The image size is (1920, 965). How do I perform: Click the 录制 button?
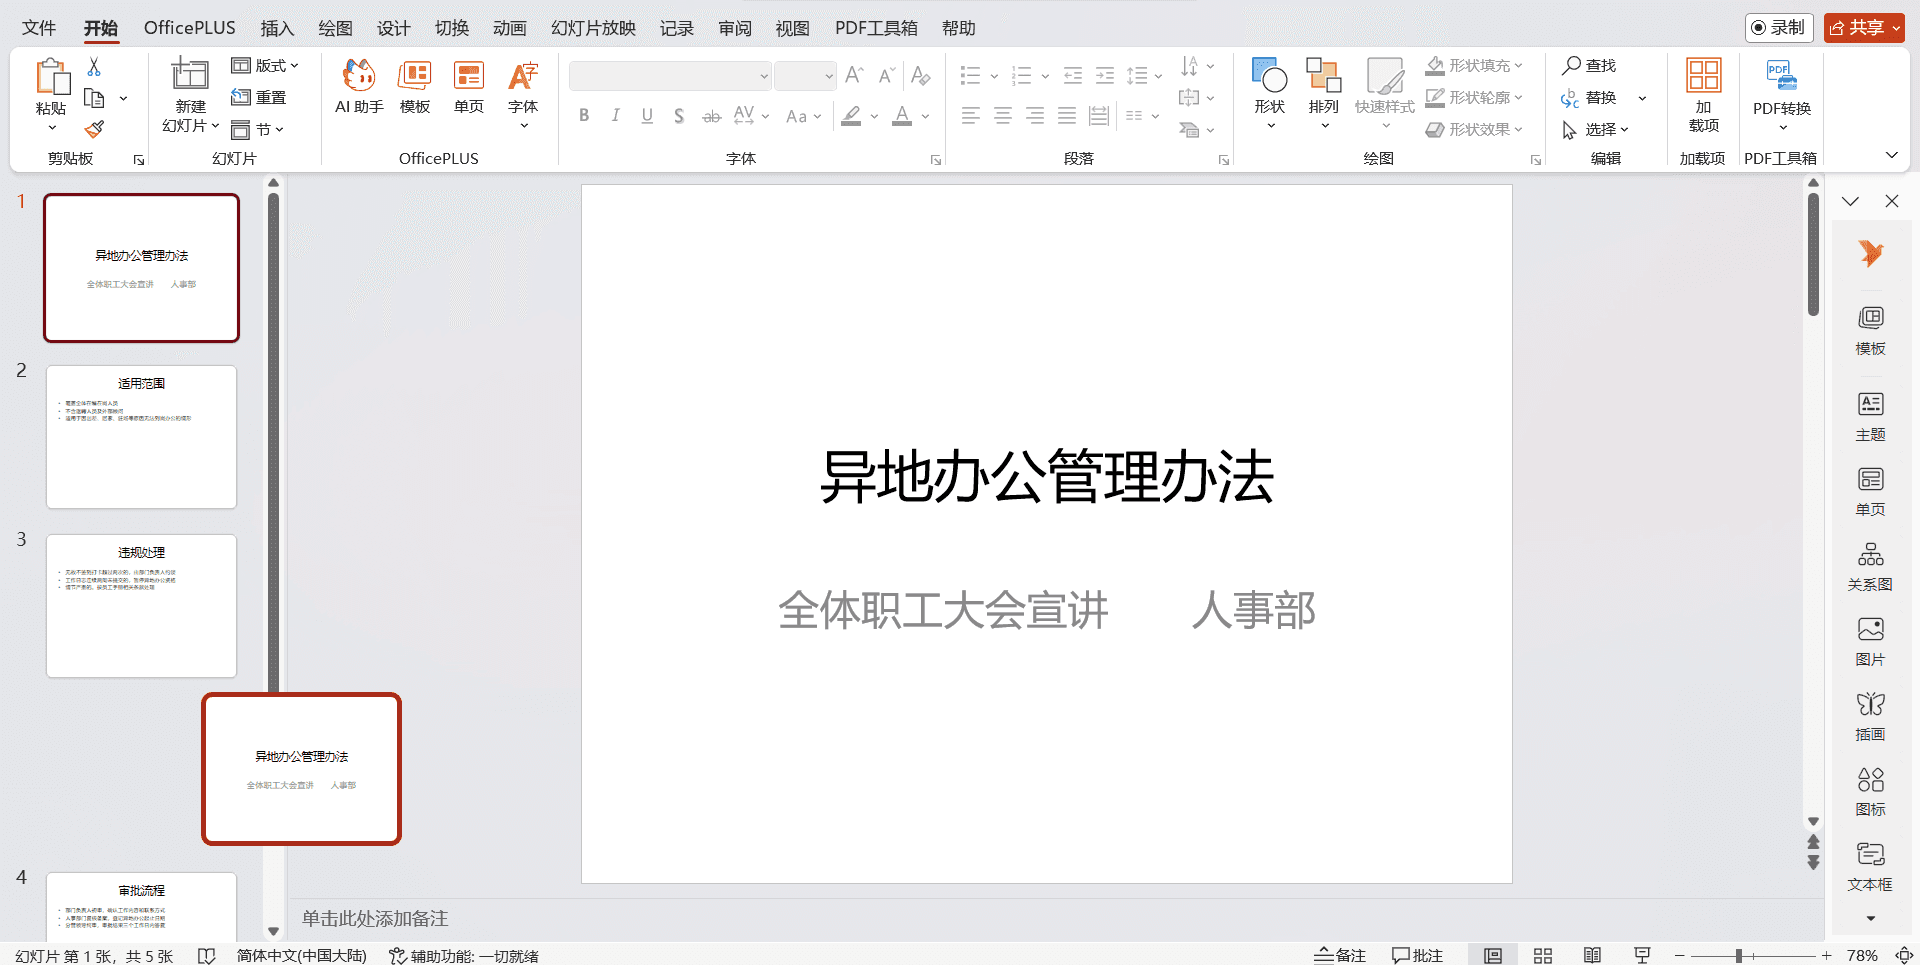coord(1779,28)
